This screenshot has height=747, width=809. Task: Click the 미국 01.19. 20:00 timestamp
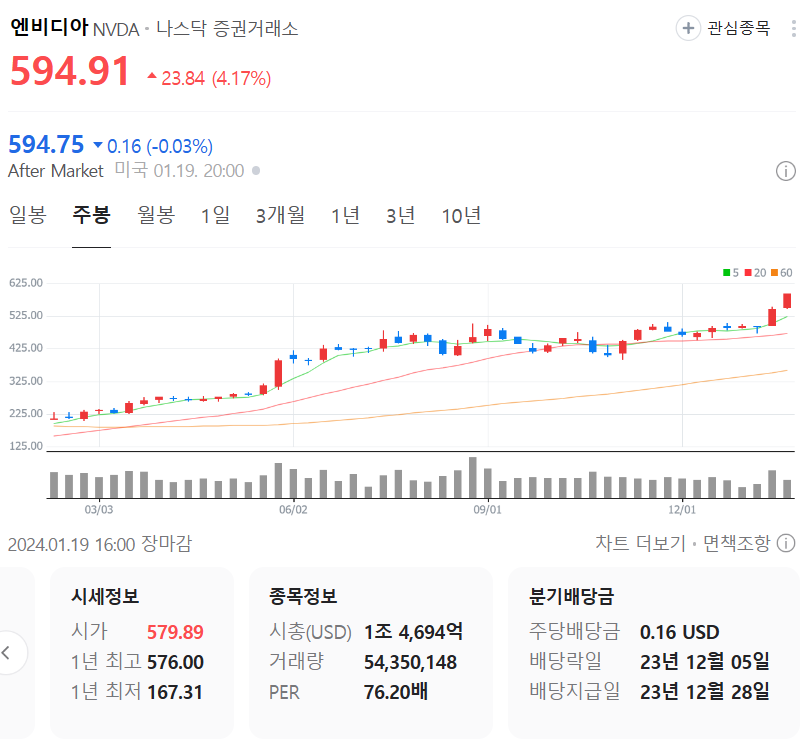coord(180,171)
